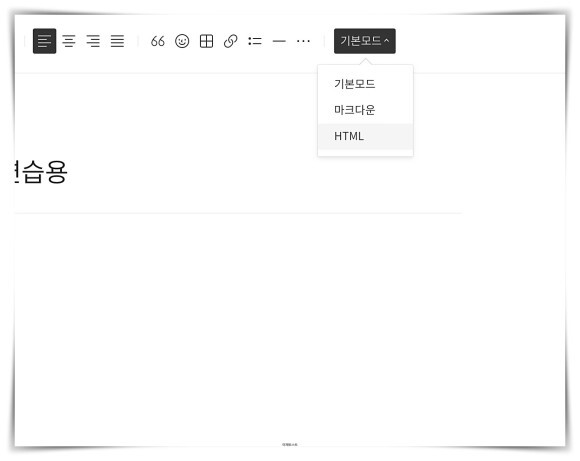Open the emoticon picker
Screen dimensions: 580x461
[182, 41]
